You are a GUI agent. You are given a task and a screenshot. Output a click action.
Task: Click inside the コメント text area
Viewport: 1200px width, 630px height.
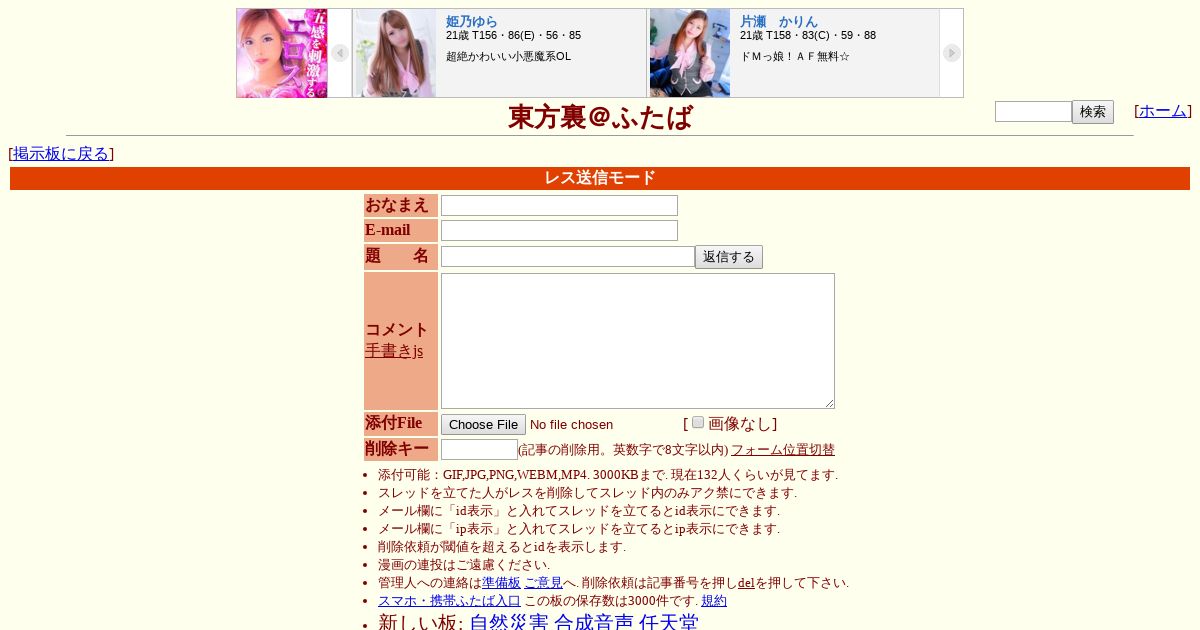click(x=638, y=341)
